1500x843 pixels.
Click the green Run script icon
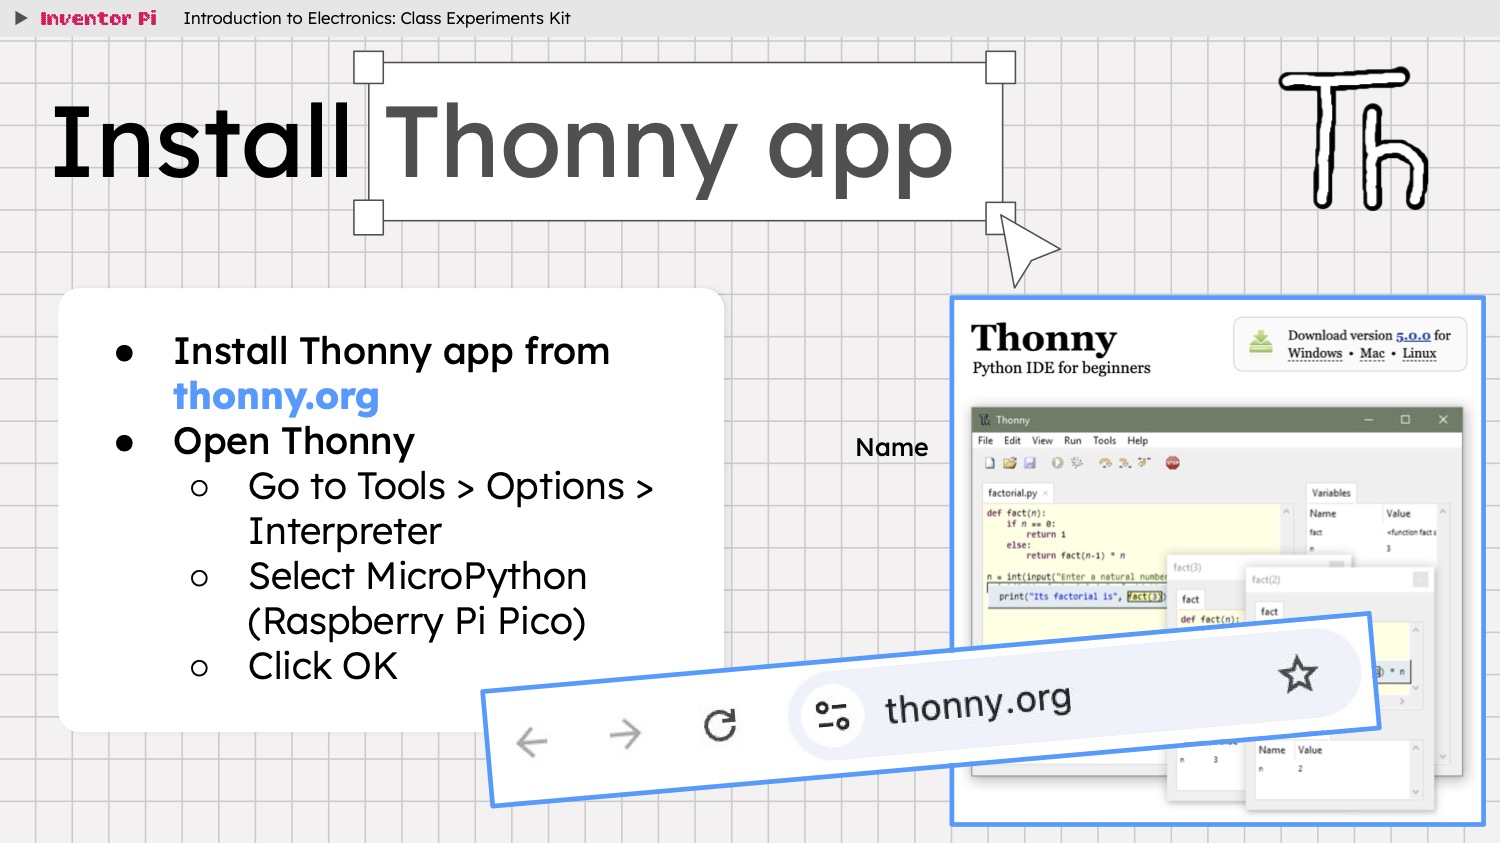1057,463
